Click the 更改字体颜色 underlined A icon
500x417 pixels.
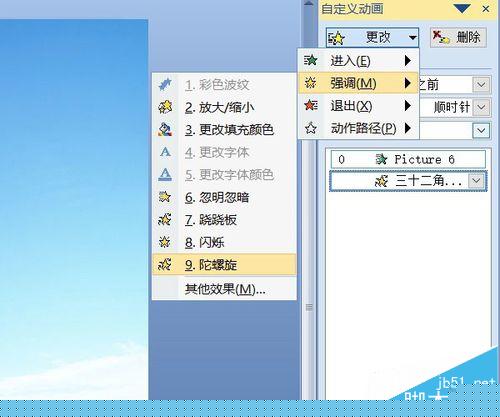[165, 174]
